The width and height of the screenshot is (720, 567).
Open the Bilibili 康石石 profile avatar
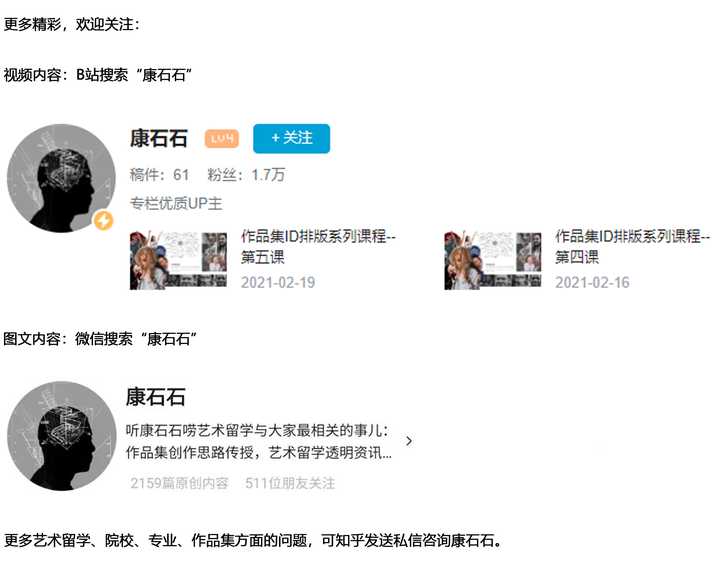61,178
